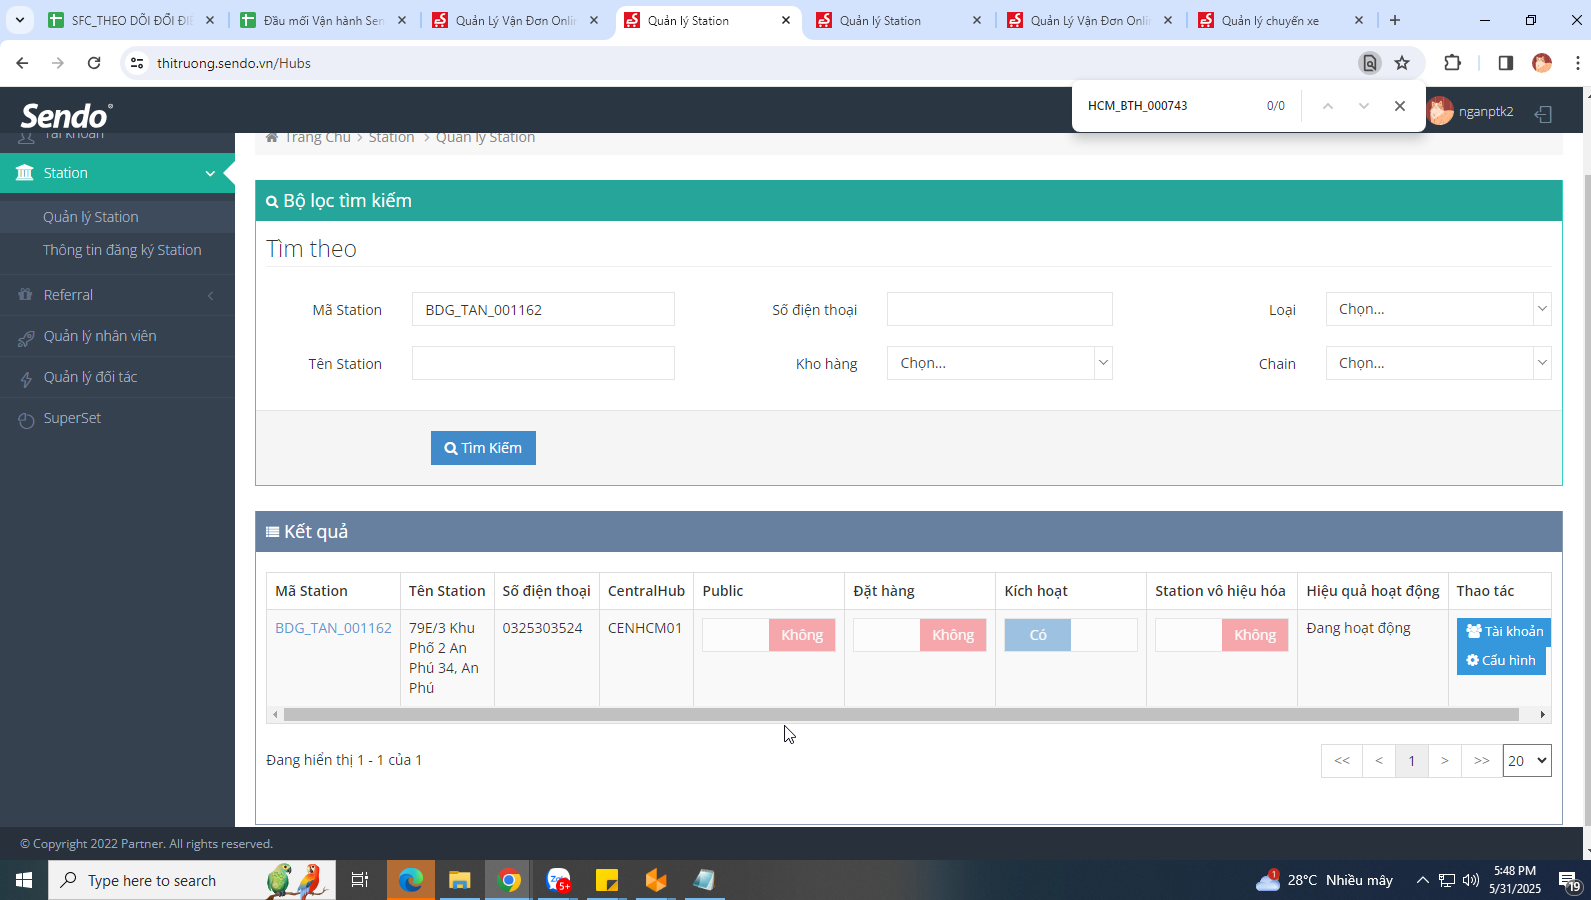This screenshot has width=1591, height=900.
Task: Open Chrome profile avatar
Action: coord(1542,63)
